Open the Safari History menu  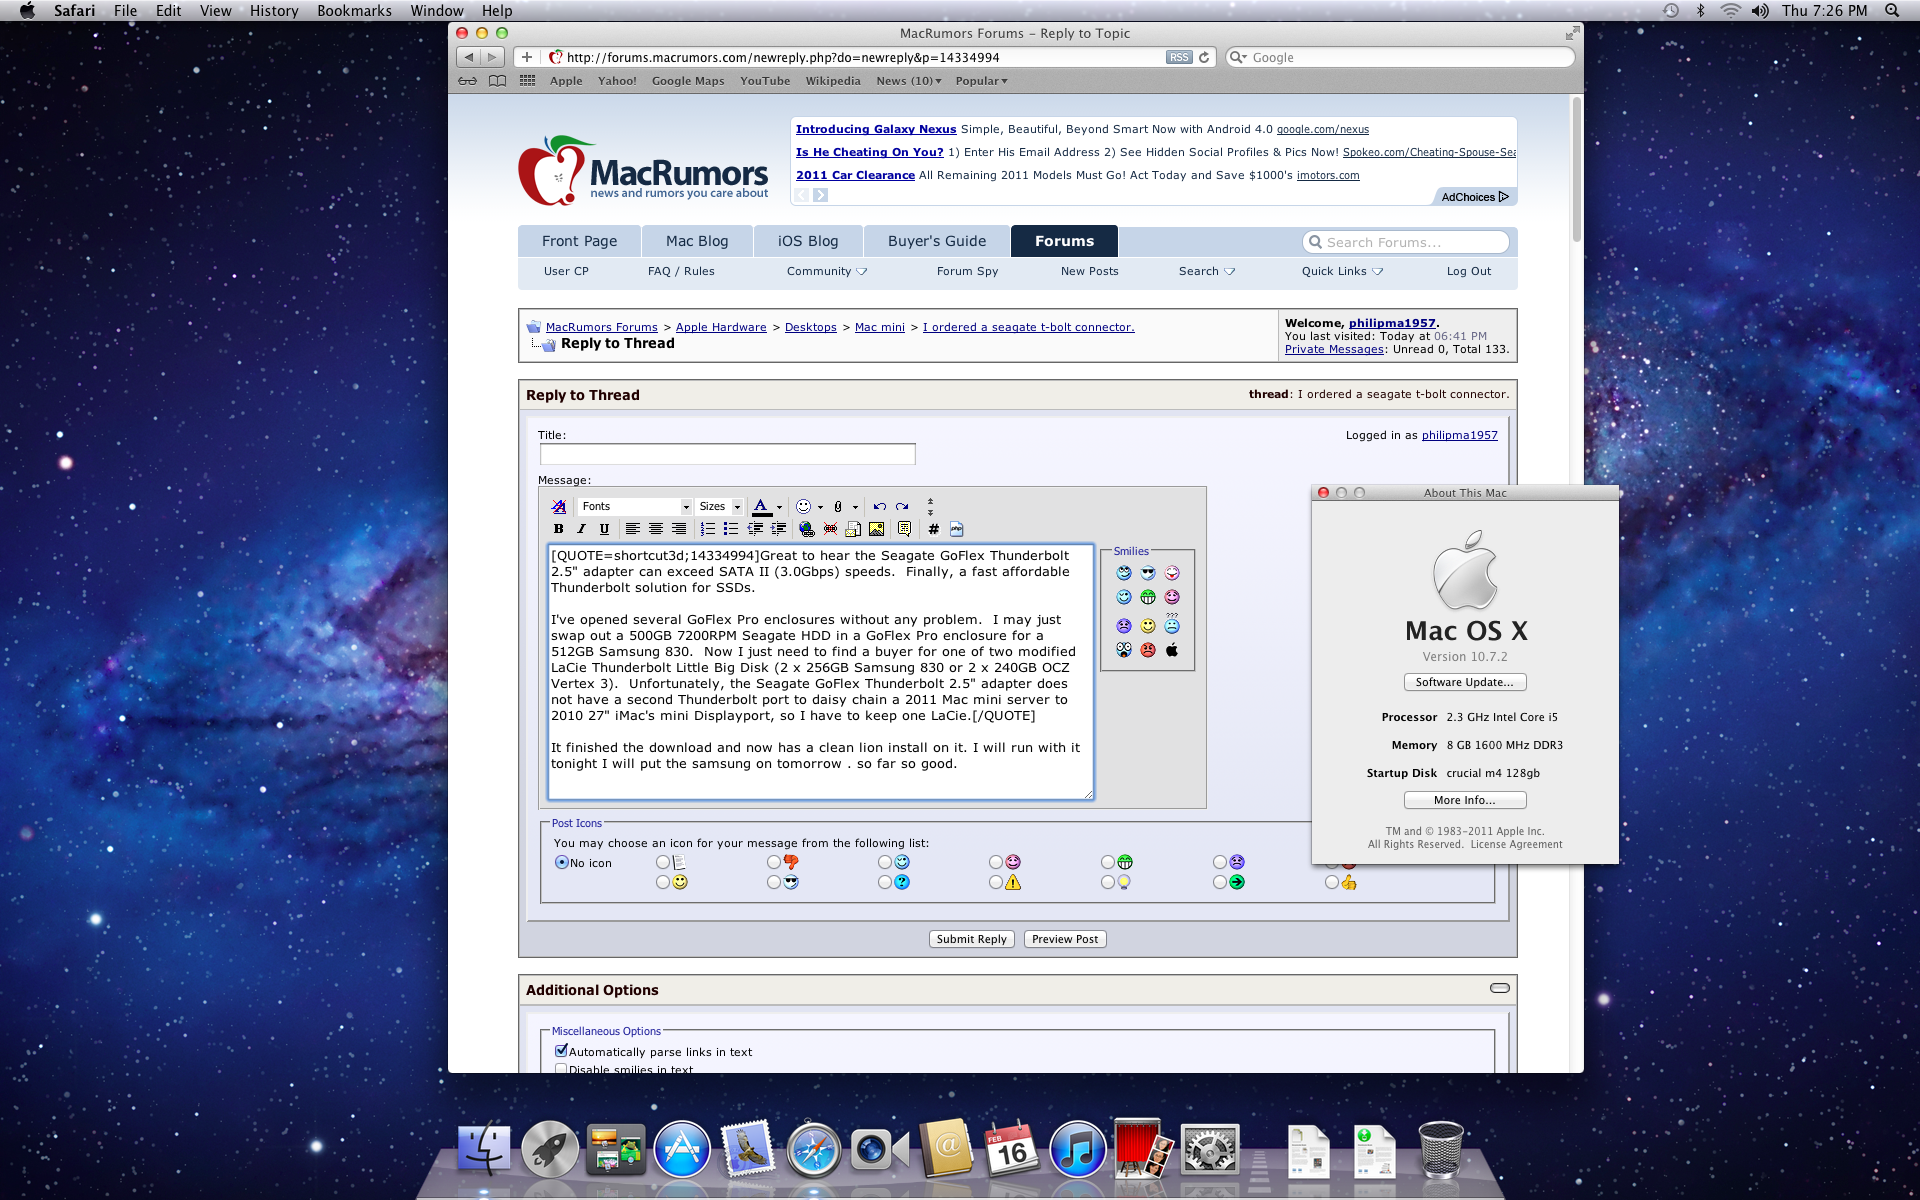274,11
